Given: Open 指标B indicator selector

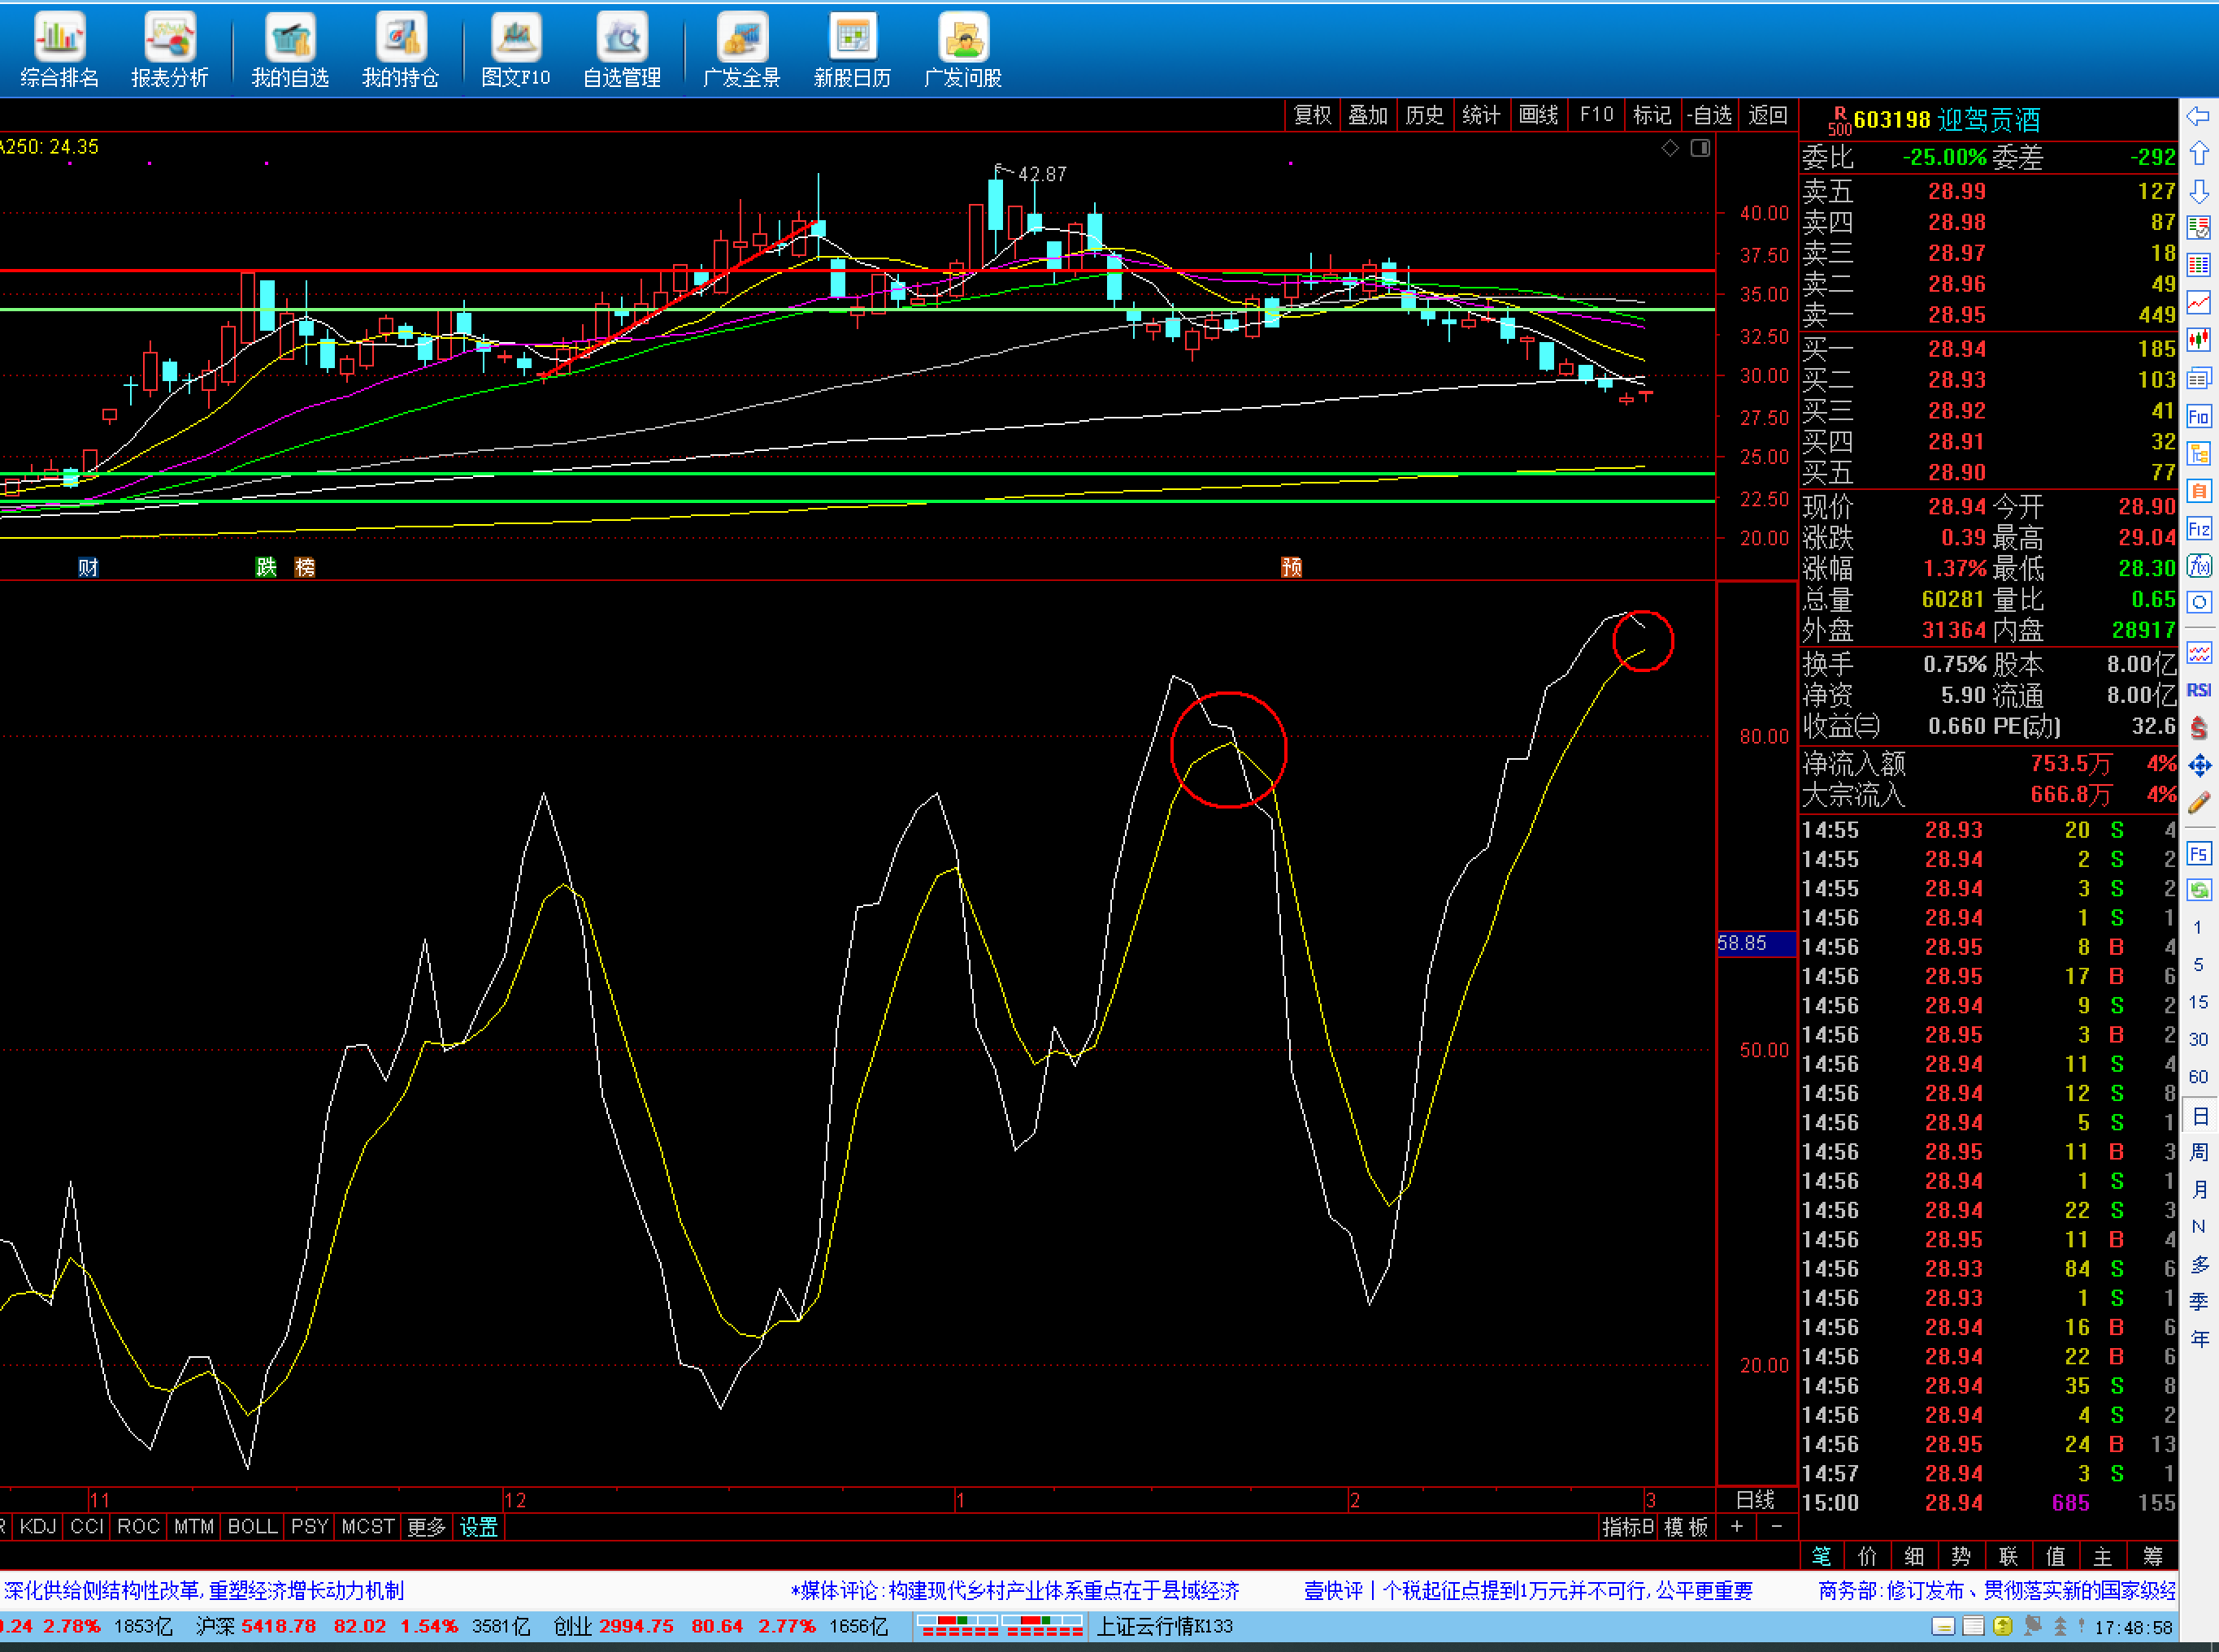Looking at the screenshot, I should coord(1627,1527).
